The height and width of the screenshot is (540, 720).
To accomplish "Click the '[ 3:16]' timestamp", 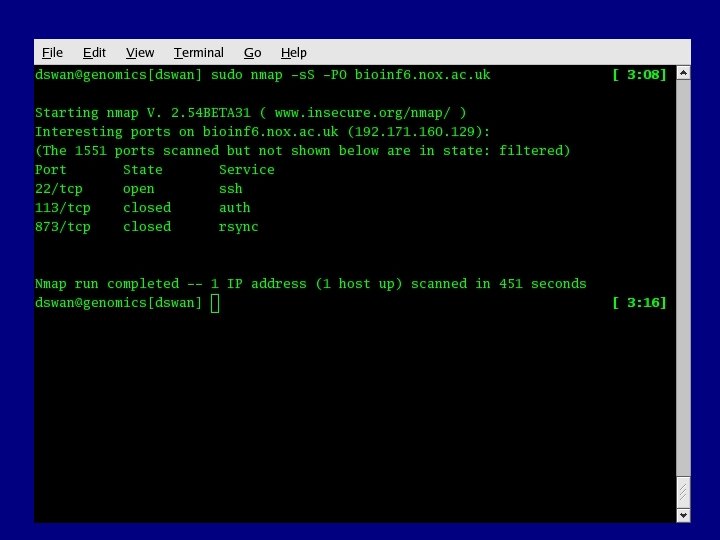I will pos(639,303).
